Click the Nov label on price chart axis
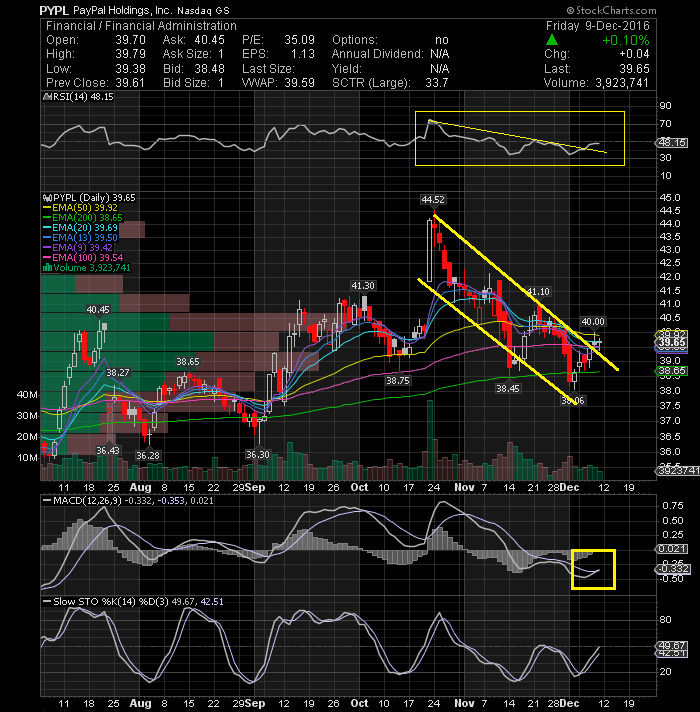This screenshot has height=712, width=700. click(x=464, y=487)
